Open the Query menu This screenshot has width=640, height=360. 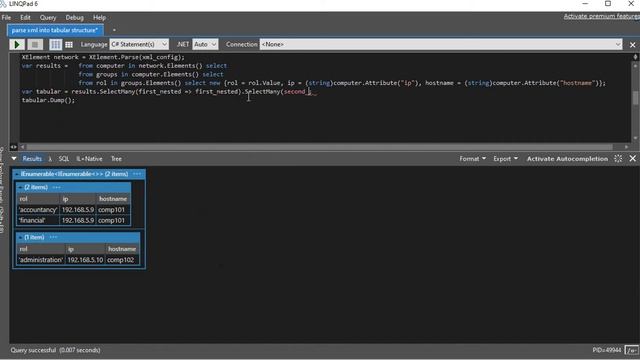tap(48, 18)
